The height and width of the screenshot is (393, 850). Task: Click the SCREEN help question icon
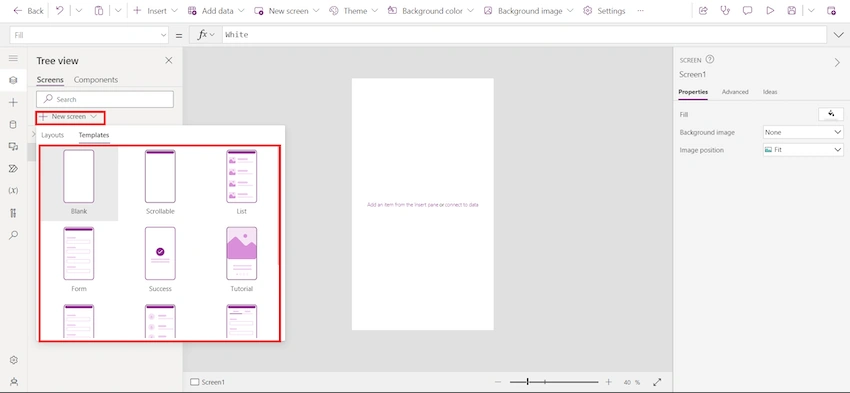coord(710,60)
